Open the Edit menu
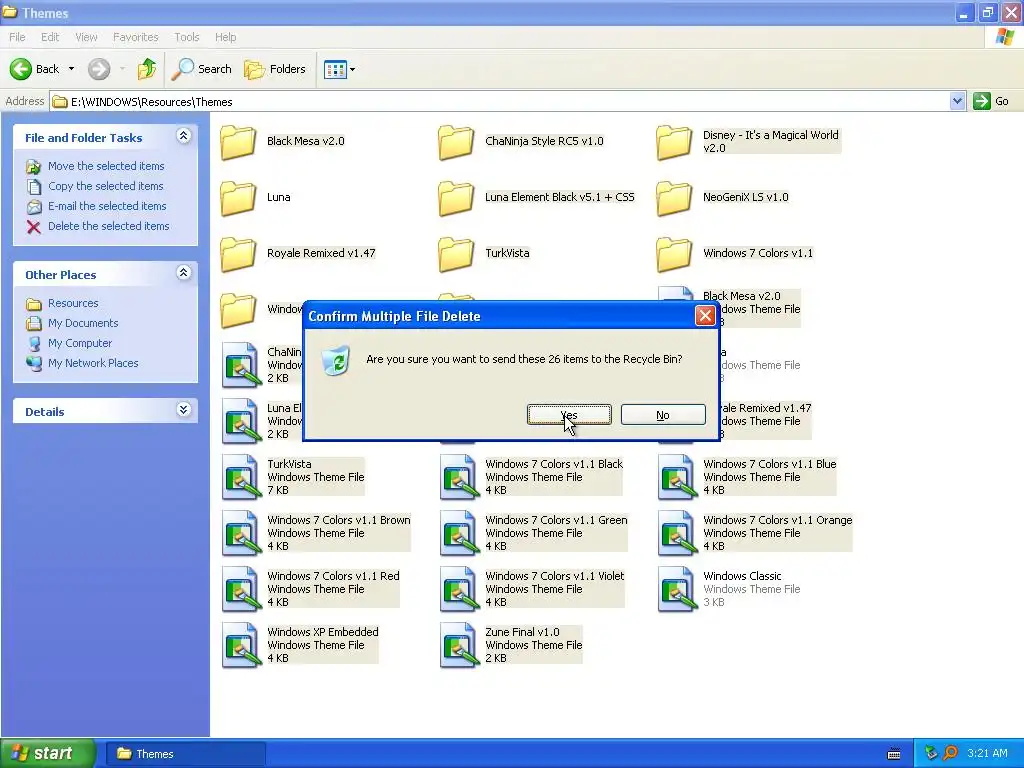 point(50,37)
